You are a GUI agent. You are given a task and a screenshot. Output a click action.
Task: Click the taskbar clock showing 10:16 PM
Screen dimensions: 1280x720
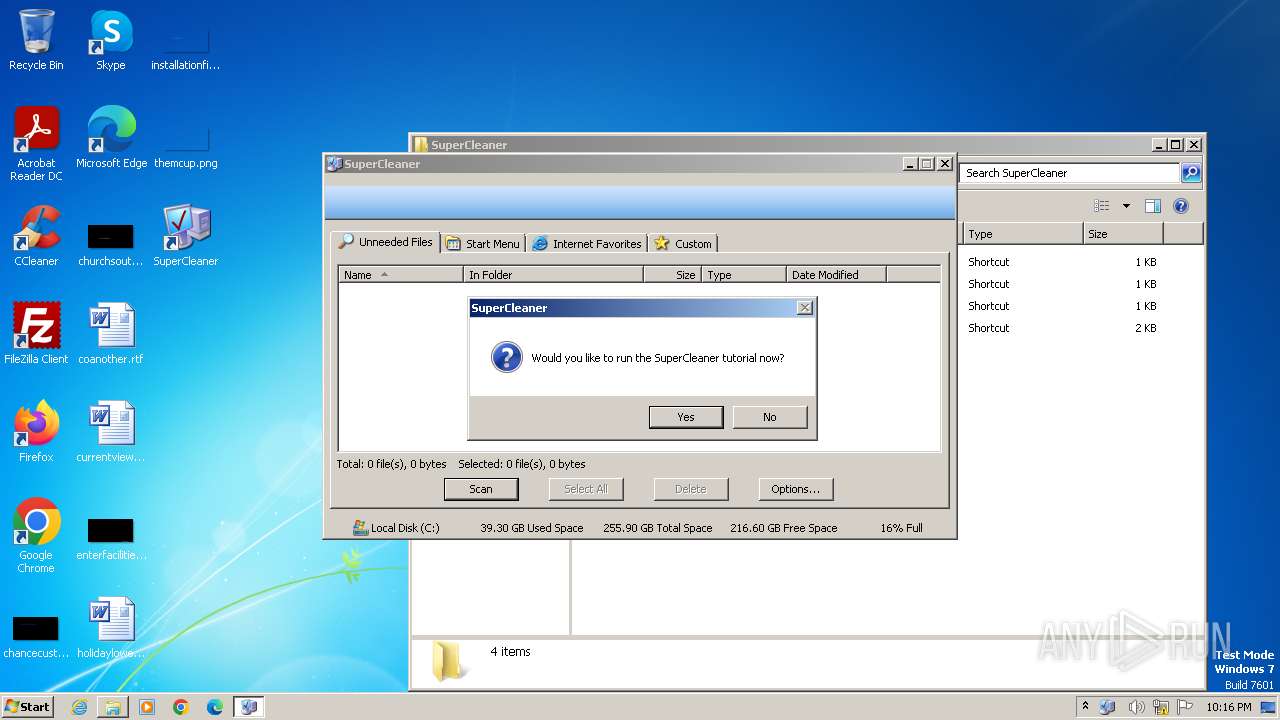[x=1229, y=707]
